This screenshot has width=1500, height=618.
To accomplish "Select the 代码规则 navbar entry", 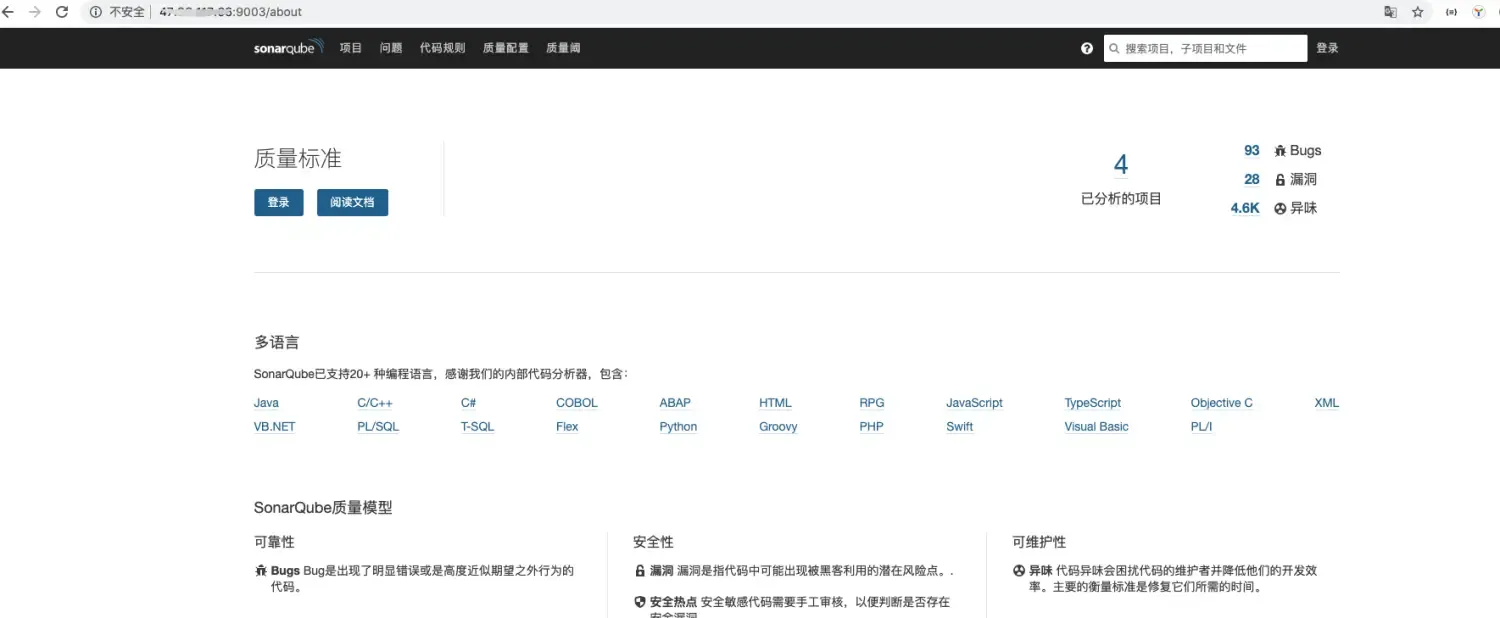I will point(442,47).
